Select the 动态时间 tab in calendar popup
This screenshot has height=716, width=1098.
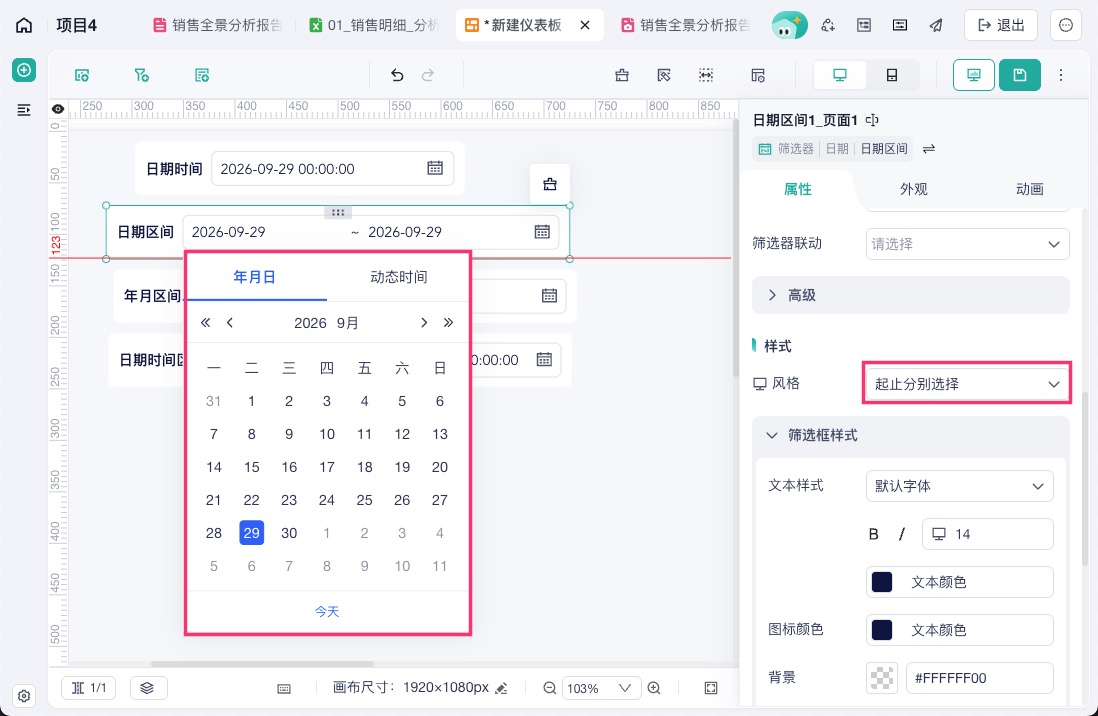pyautogui.click(x=398, y=277)
